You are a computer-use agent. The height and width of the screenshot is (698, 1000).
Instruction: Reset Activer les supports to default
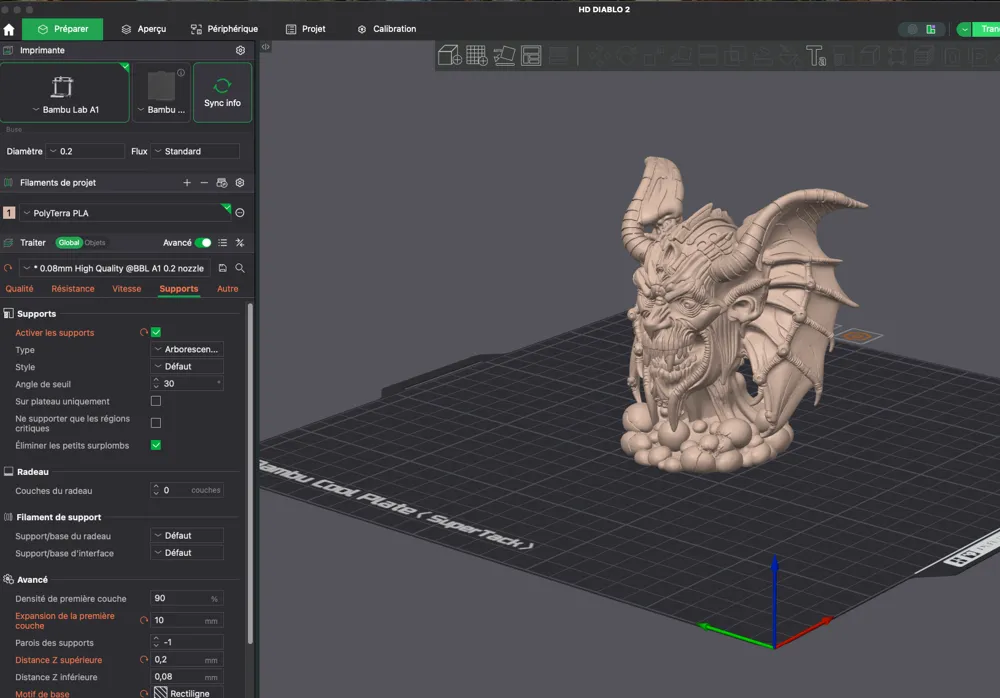(144, 332)
